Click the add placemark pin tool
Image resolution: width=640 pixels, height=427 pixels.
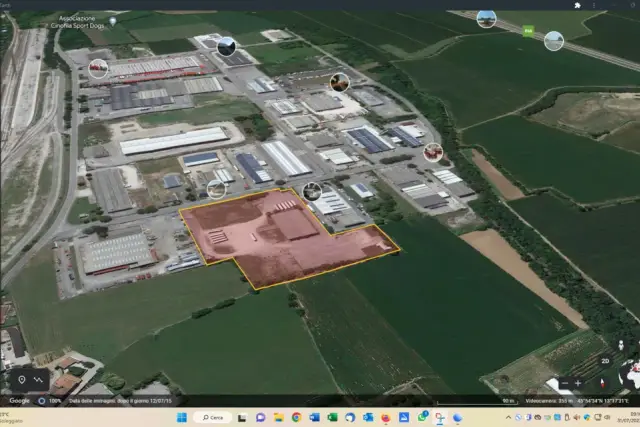(x=22, y=380)
